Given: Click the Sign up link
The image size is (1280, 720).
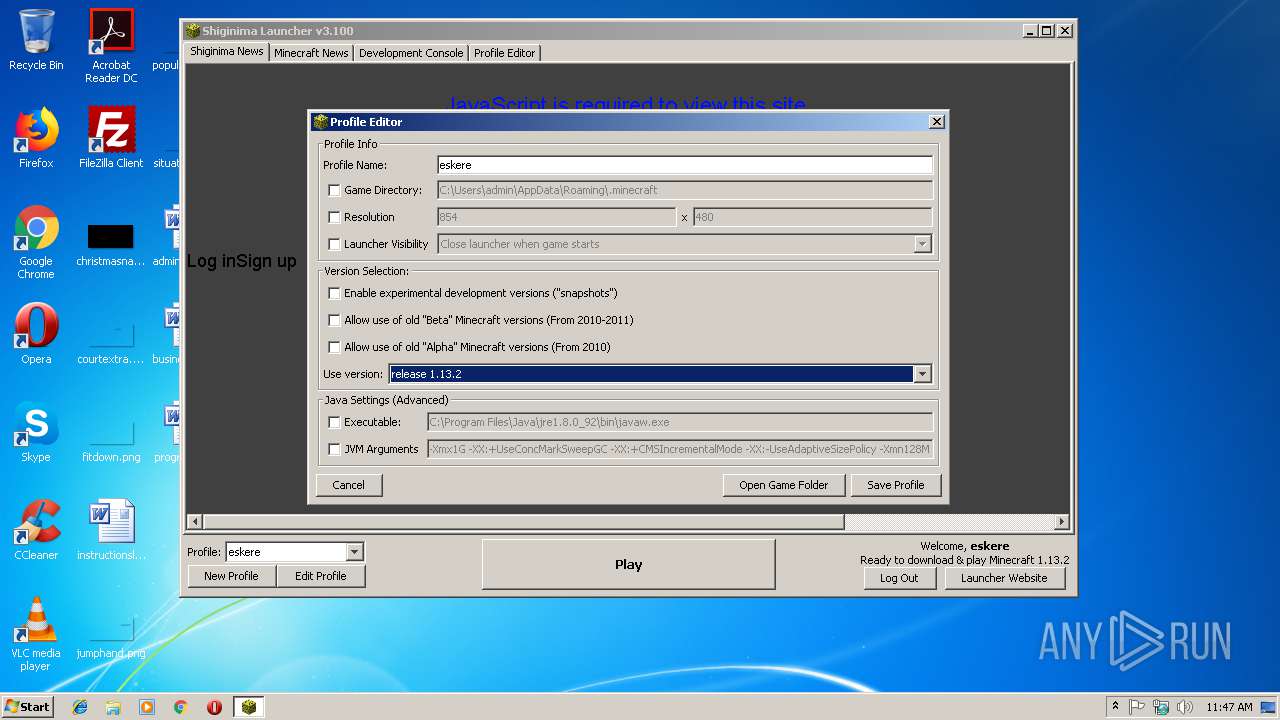Looking at the screenshot, I should [x=266, y=261].
